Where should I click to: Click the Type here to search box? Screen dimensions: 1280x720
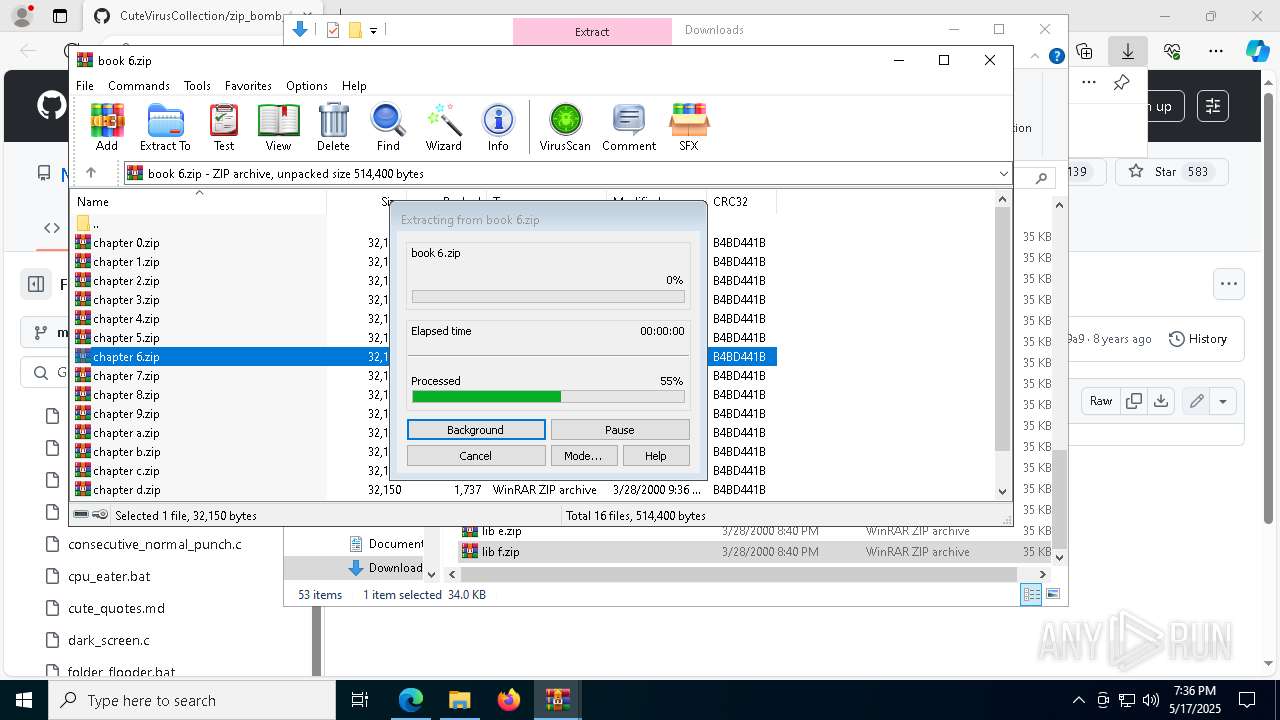coord(191,700)
